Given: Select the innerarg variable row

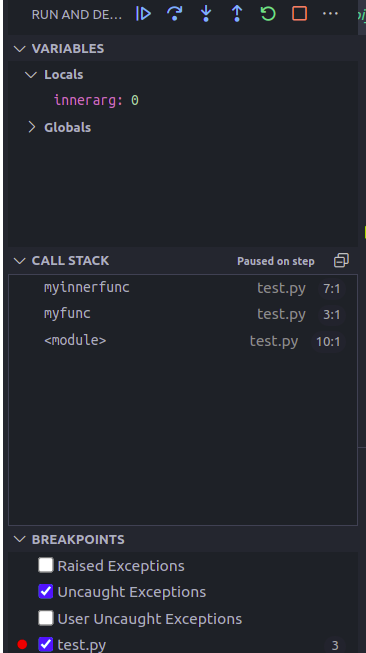Looking at the screenshot, I should [x=183, y=100].
